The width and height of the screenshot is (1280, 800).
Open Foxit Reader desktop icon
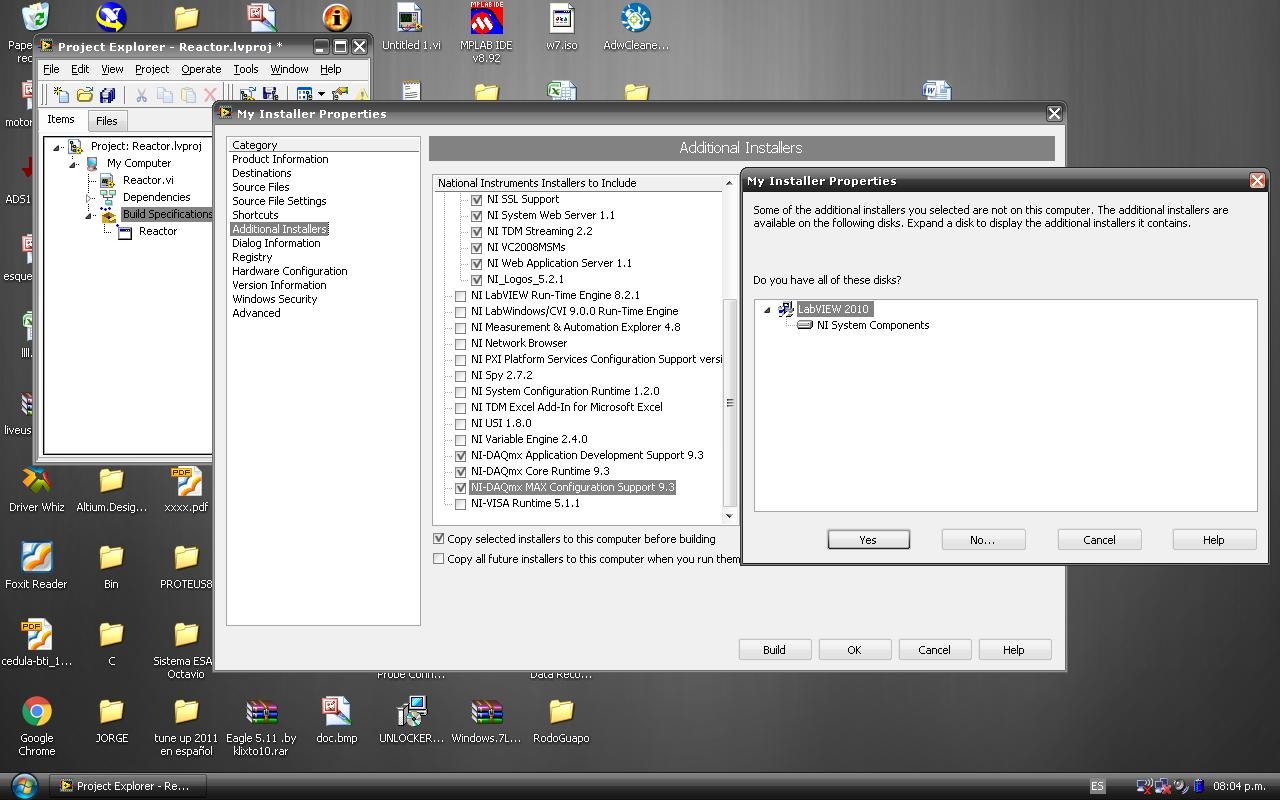click(36, 557)
